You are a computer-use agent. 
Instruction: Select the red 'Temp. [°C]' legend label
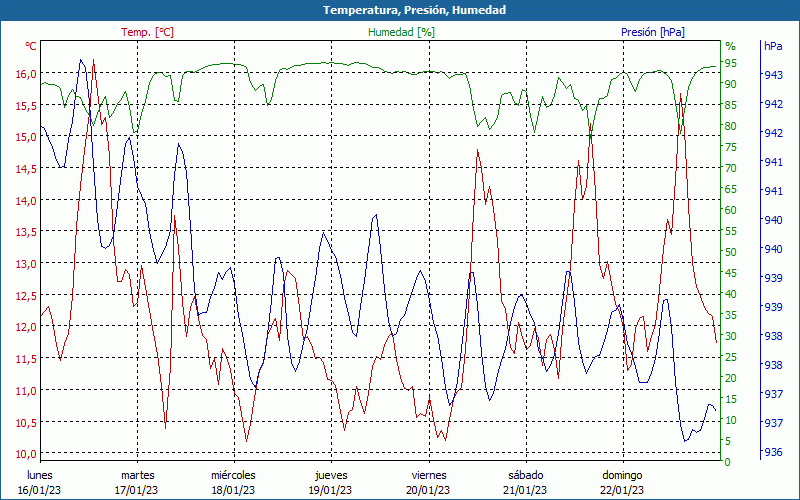click(147, 32)
